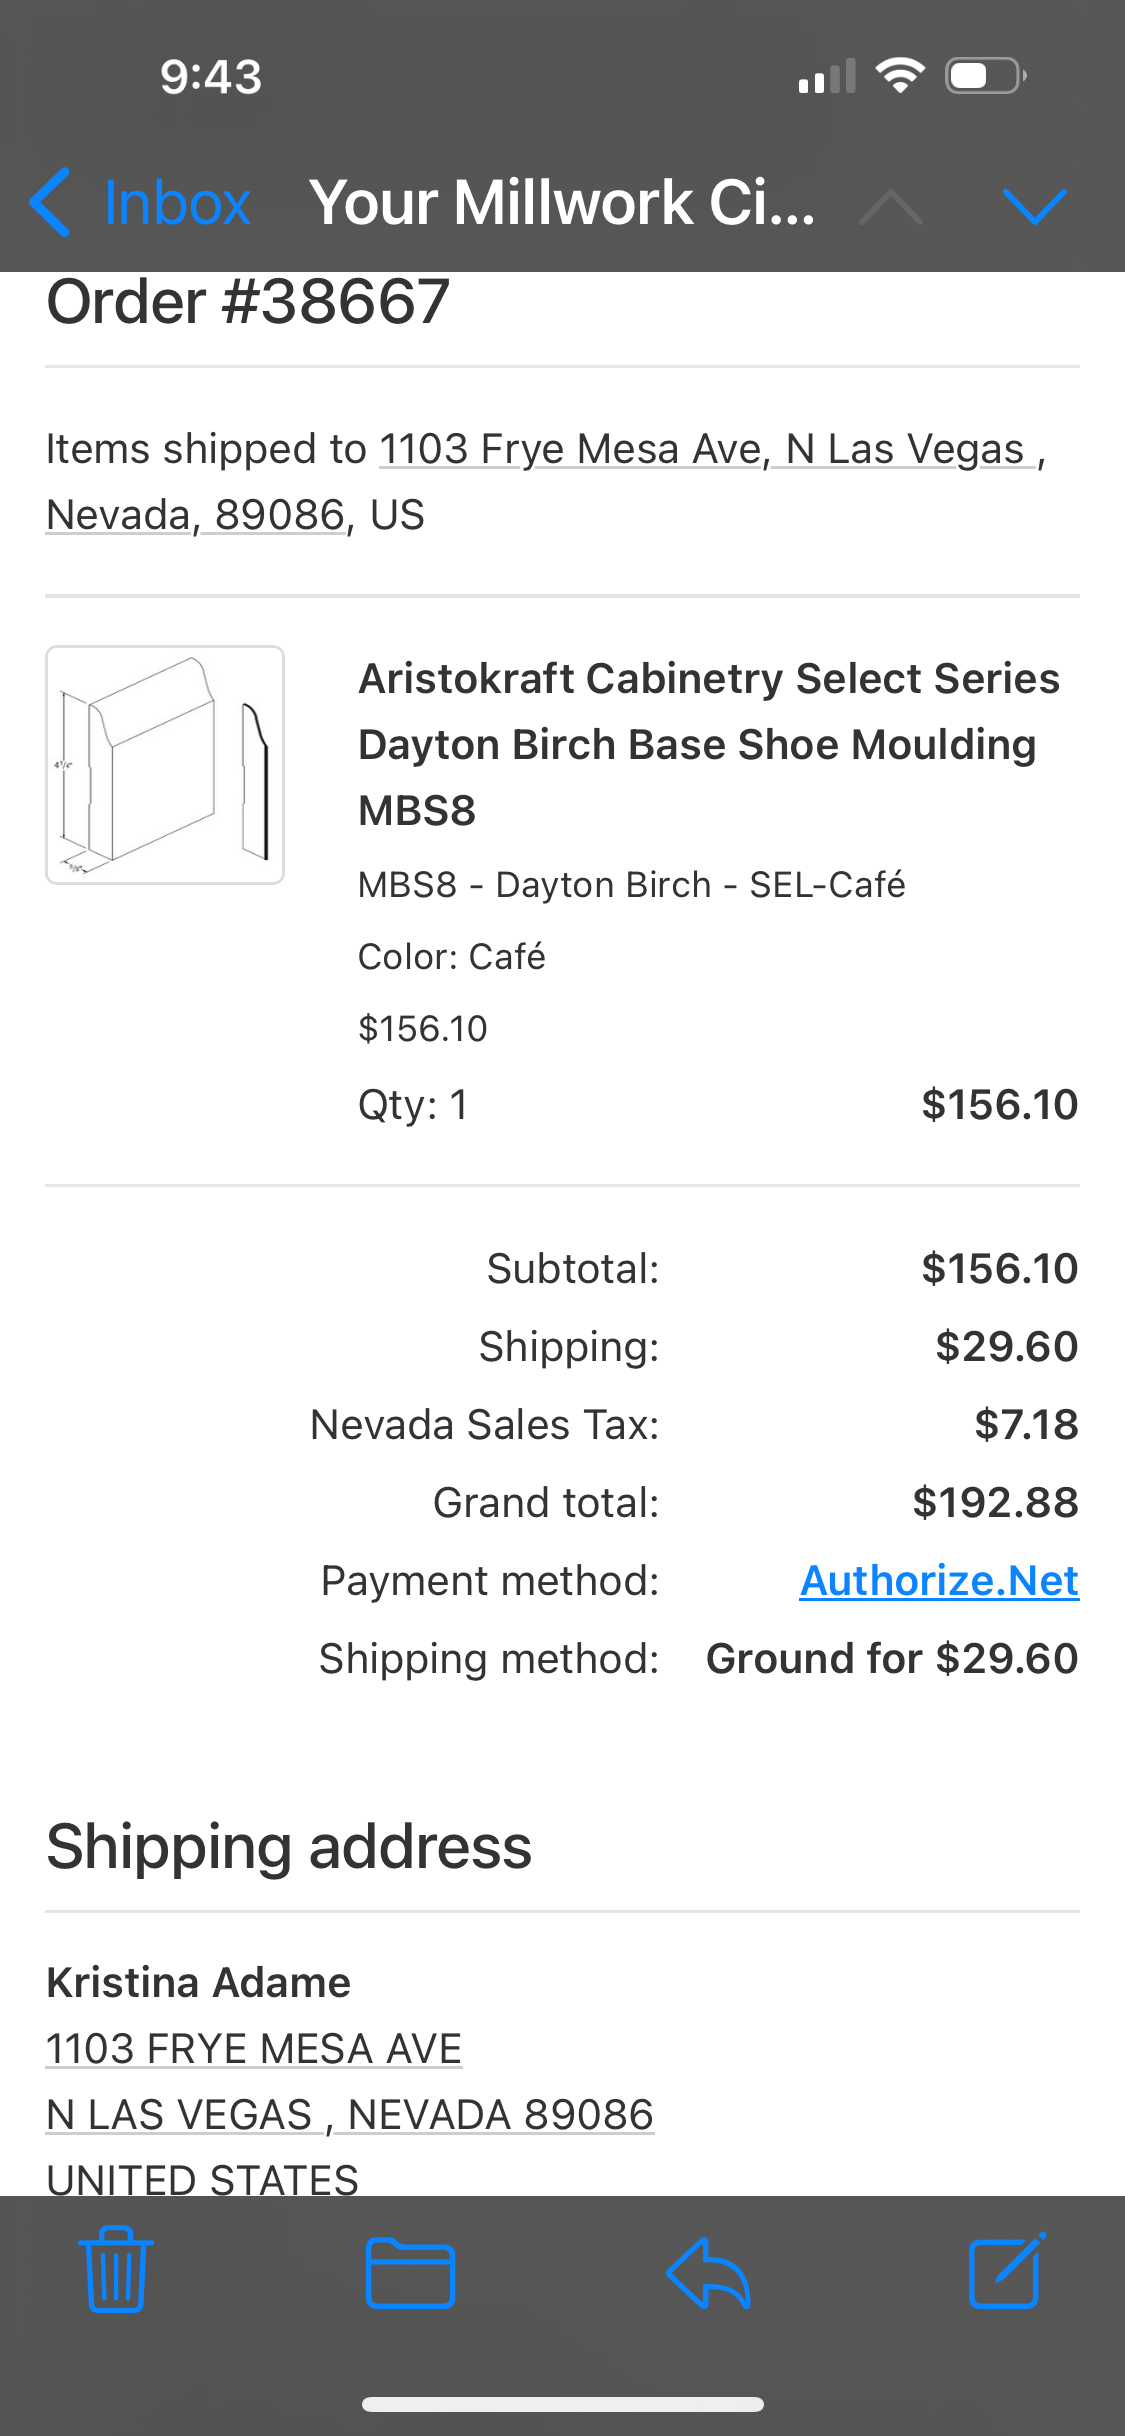Viewport: 1125px width, 2436px height.
Task: Tap the home indicator bar
Action: 562,2404
